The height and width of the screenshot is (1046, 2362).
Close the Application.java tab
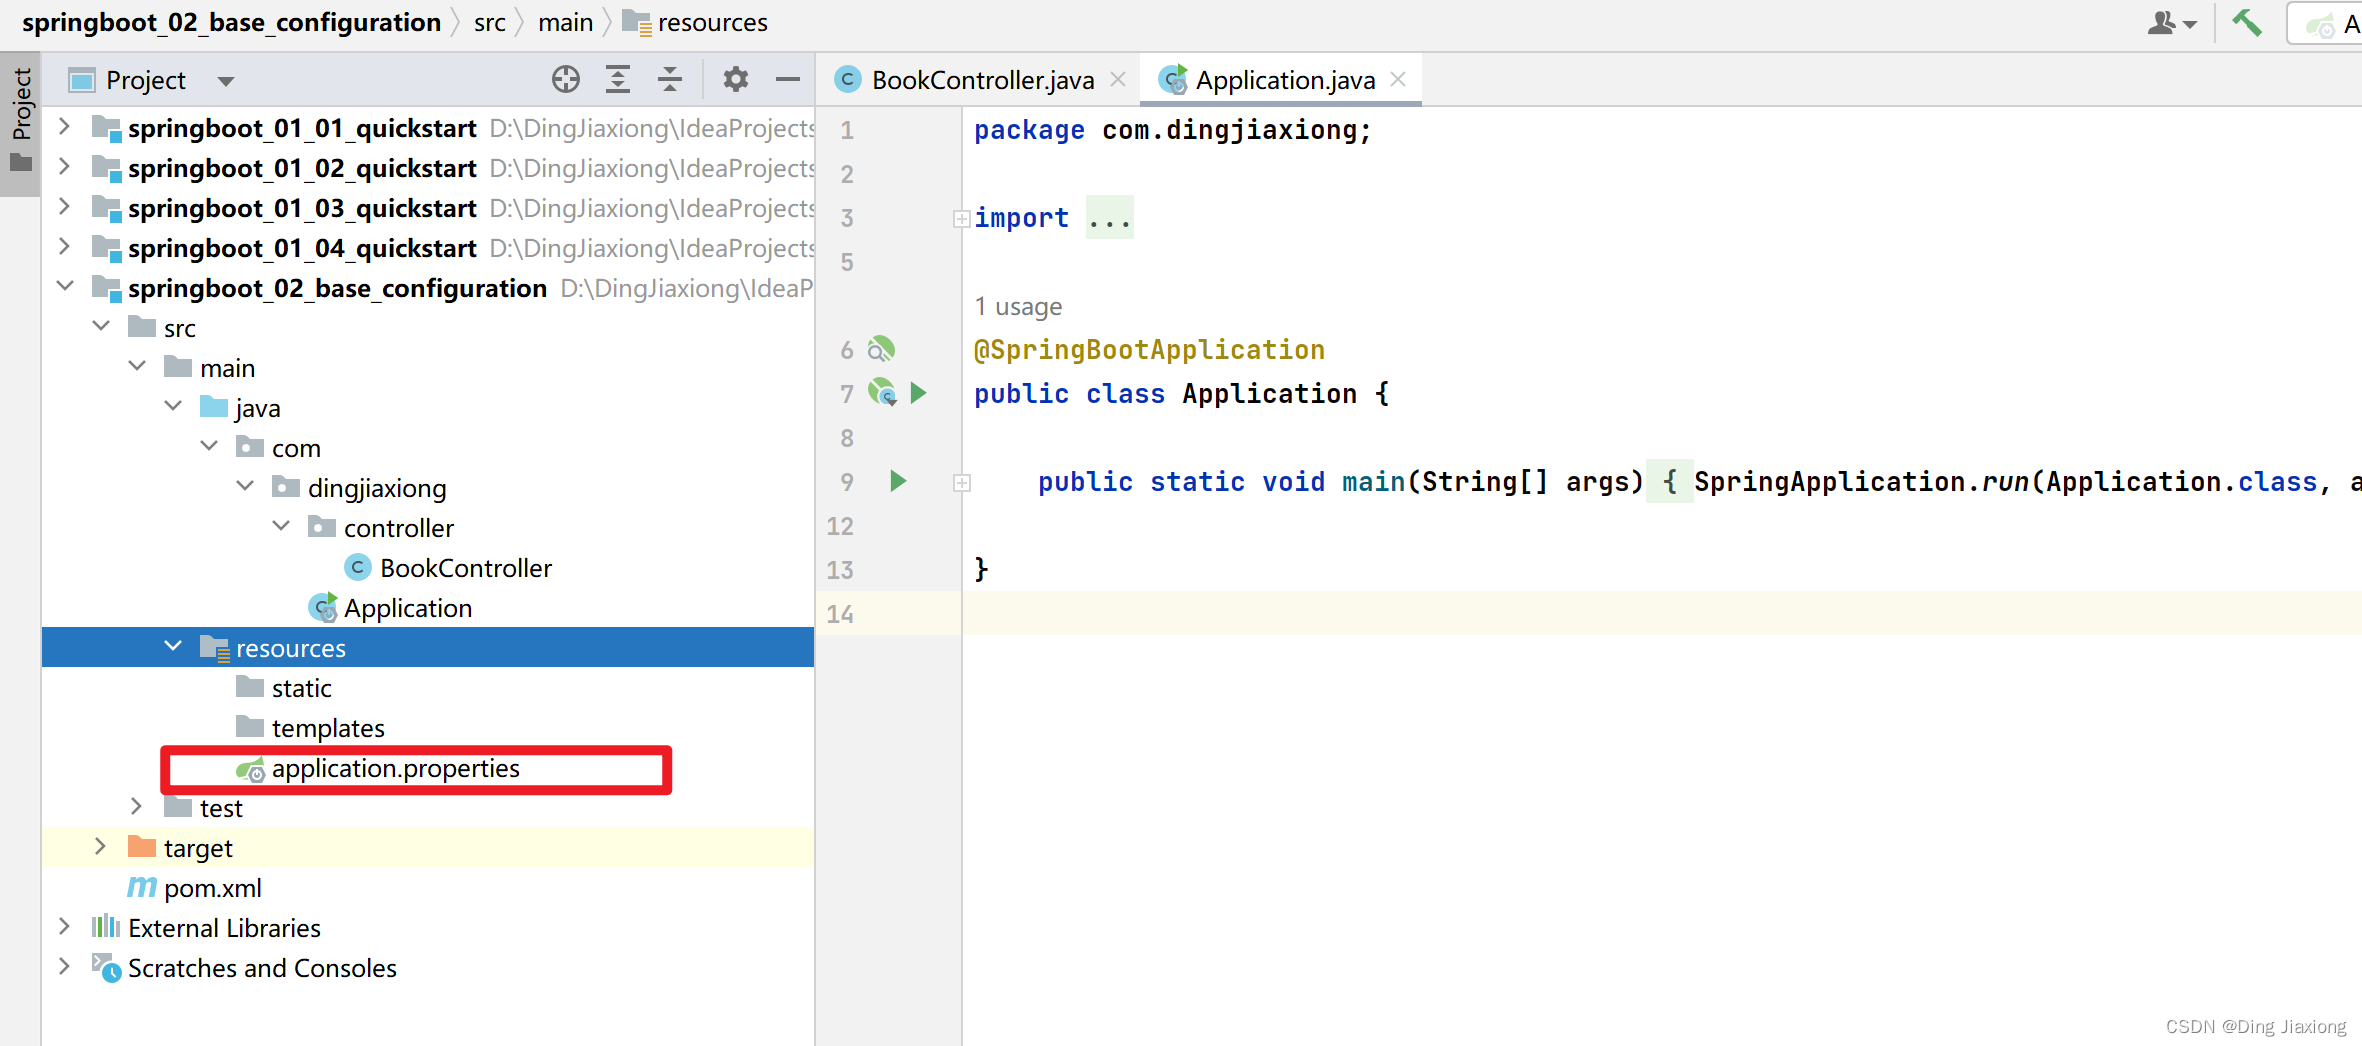1398,79
